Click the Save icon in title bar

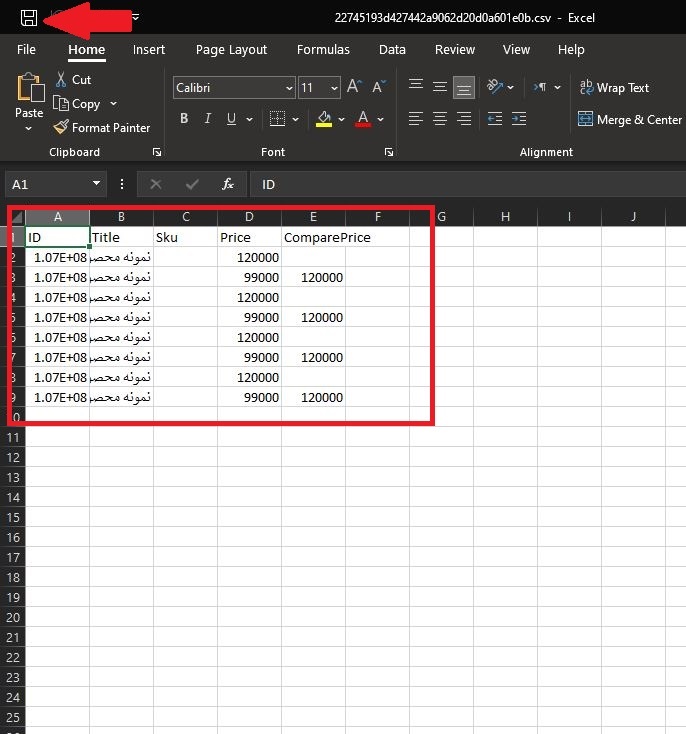click(29, 17)
